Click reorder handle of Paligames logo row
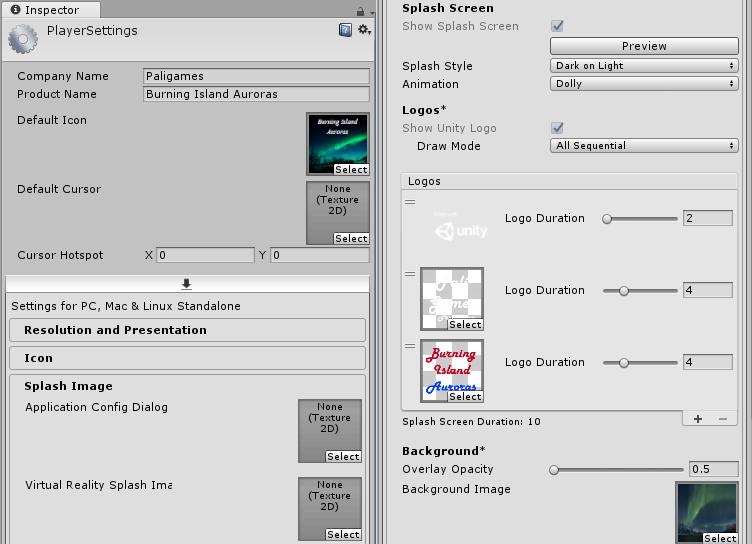Screen dimensions: 752x544 tap(410, 274)
